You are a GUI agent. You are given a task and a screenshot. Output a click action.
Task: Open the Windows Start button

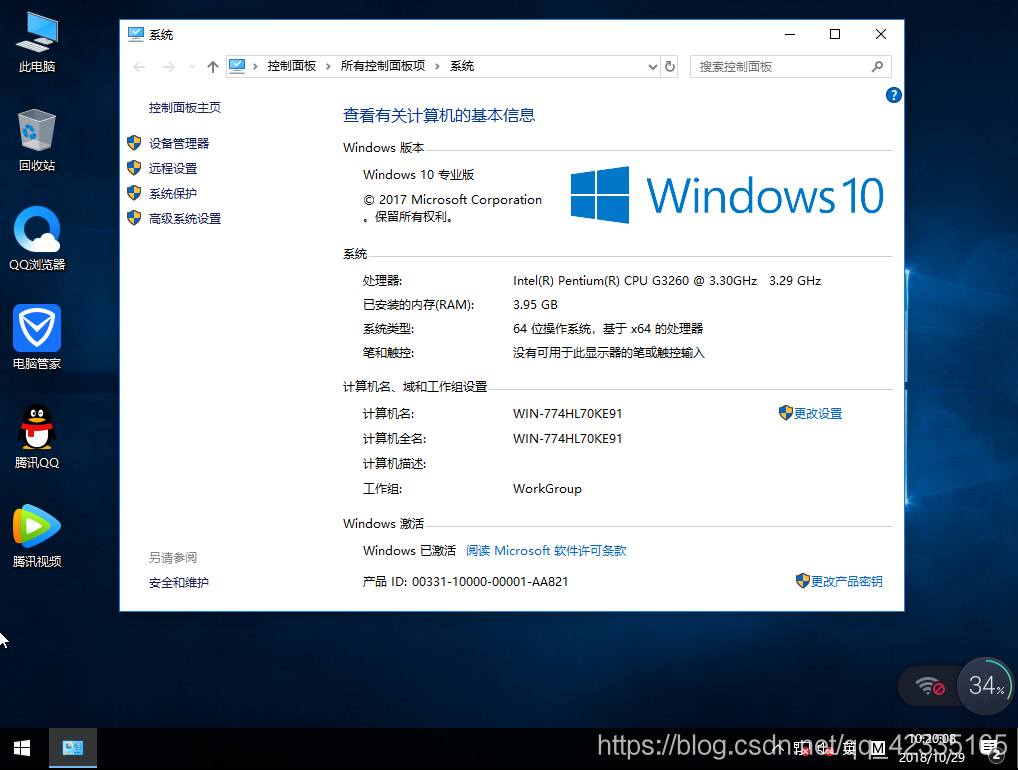(22, 749)
